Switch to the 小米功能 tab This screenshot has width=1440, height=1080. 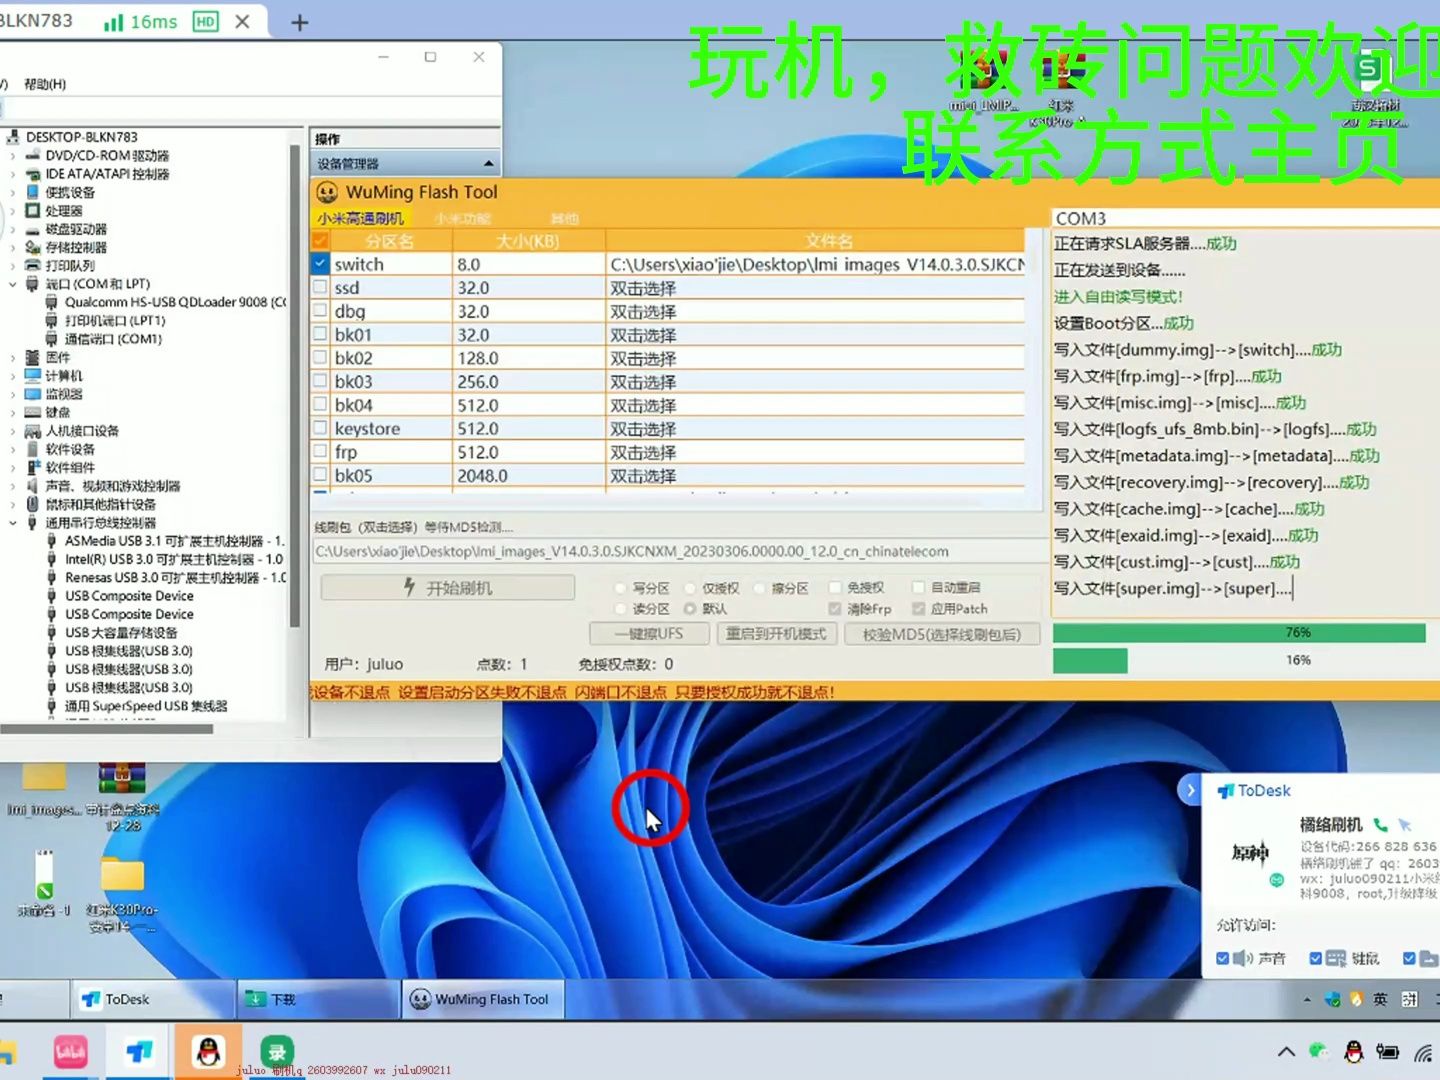point(463,218)
